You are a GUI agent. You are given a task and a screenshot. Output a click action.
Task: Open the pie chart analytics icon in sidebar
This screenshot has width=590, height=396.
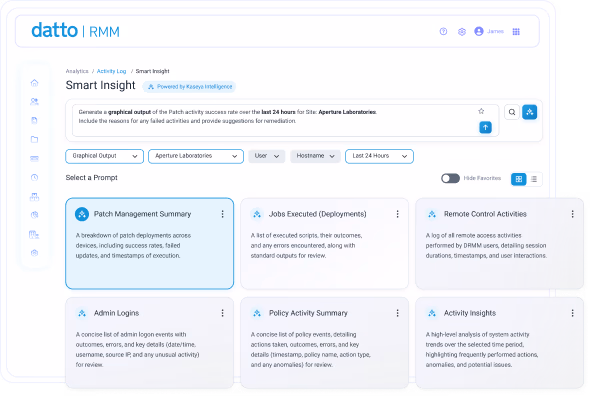click(x=34, y=215)
